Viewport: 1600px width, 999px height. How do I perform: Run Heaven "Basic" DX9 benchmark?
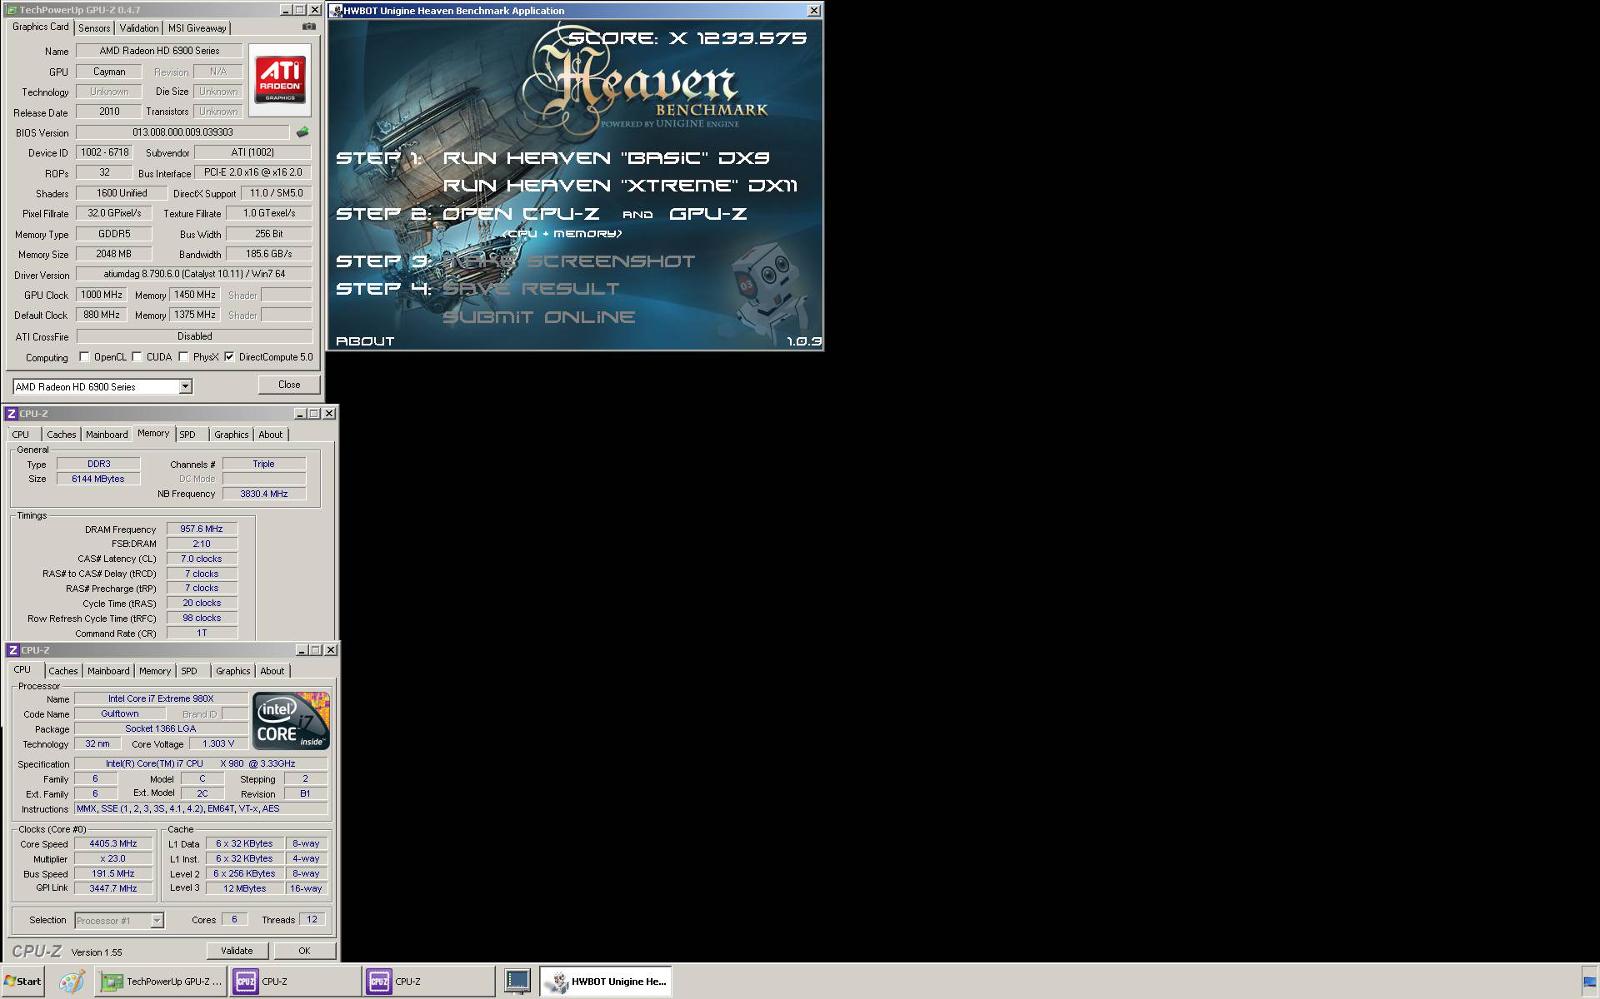pos(606,158)
